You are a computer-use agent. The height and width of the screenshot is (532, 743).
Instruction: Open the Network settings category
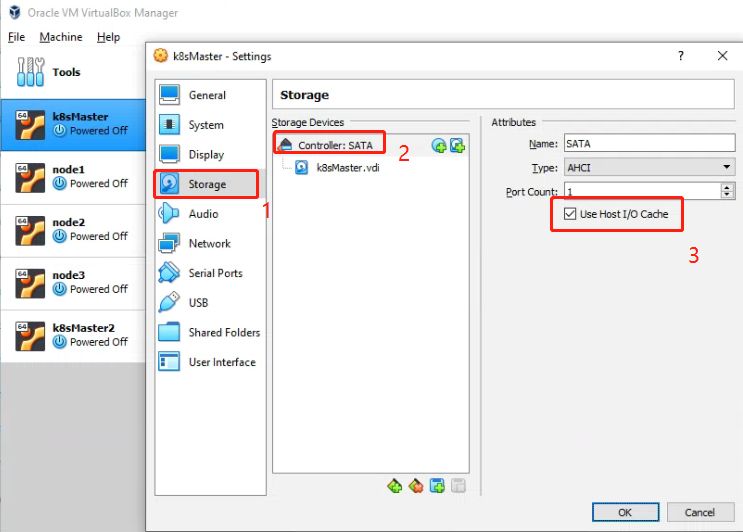(210, 243)
